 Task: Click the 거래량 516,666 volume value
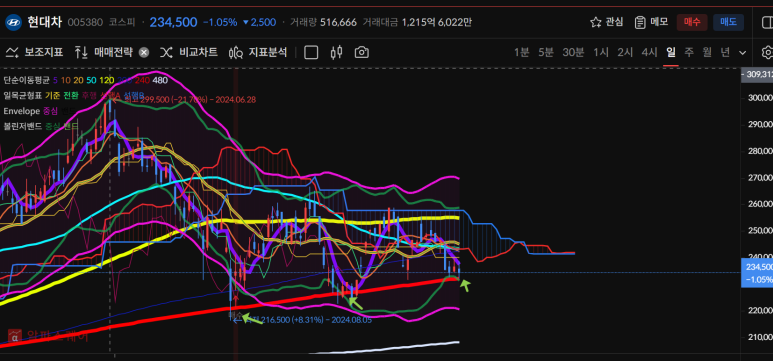pyautogui.click(x=338, y=22)
